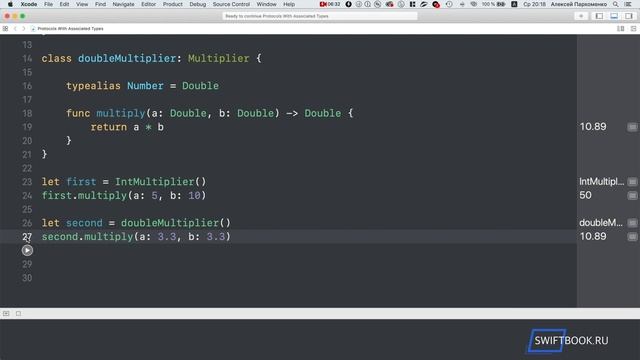Viewport: 640px width, 360px height.
Task: Go forward in editor history
Action: (x=23, y=29)
